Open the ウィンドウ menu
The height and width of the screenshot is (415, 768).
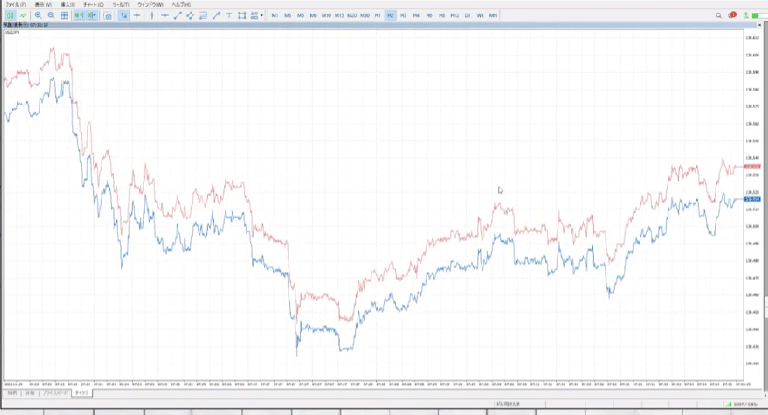point(150,4)
